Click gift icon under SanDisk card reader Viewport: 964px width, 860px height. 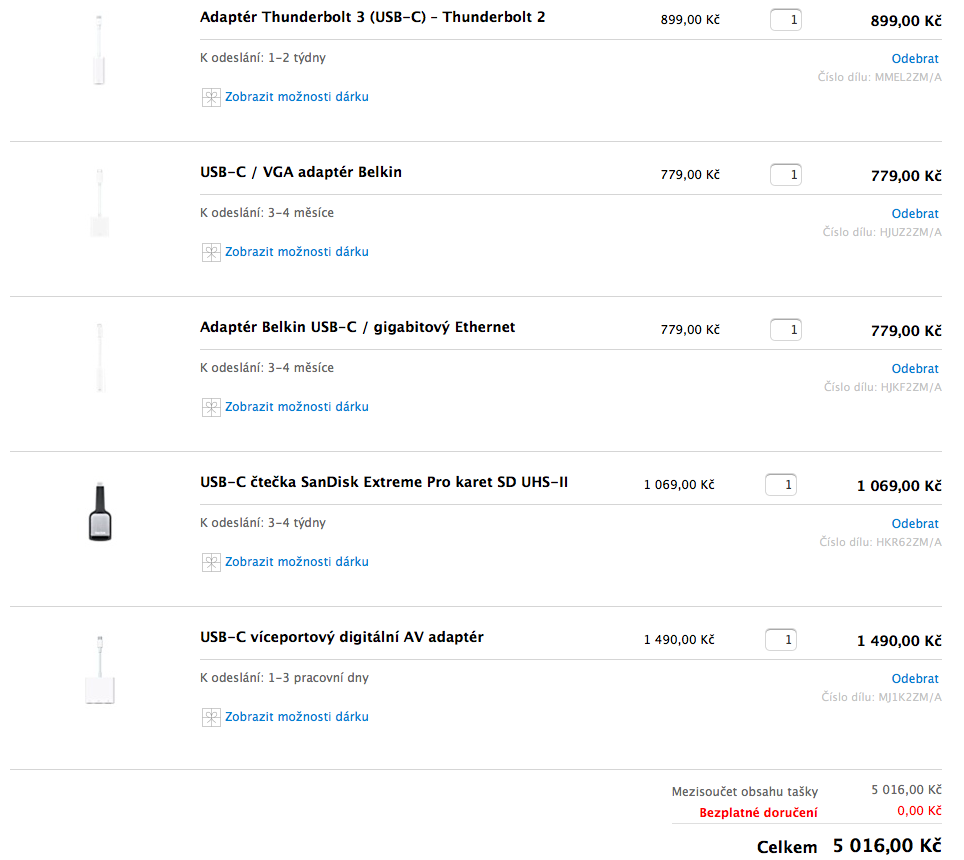coord(211,562)
